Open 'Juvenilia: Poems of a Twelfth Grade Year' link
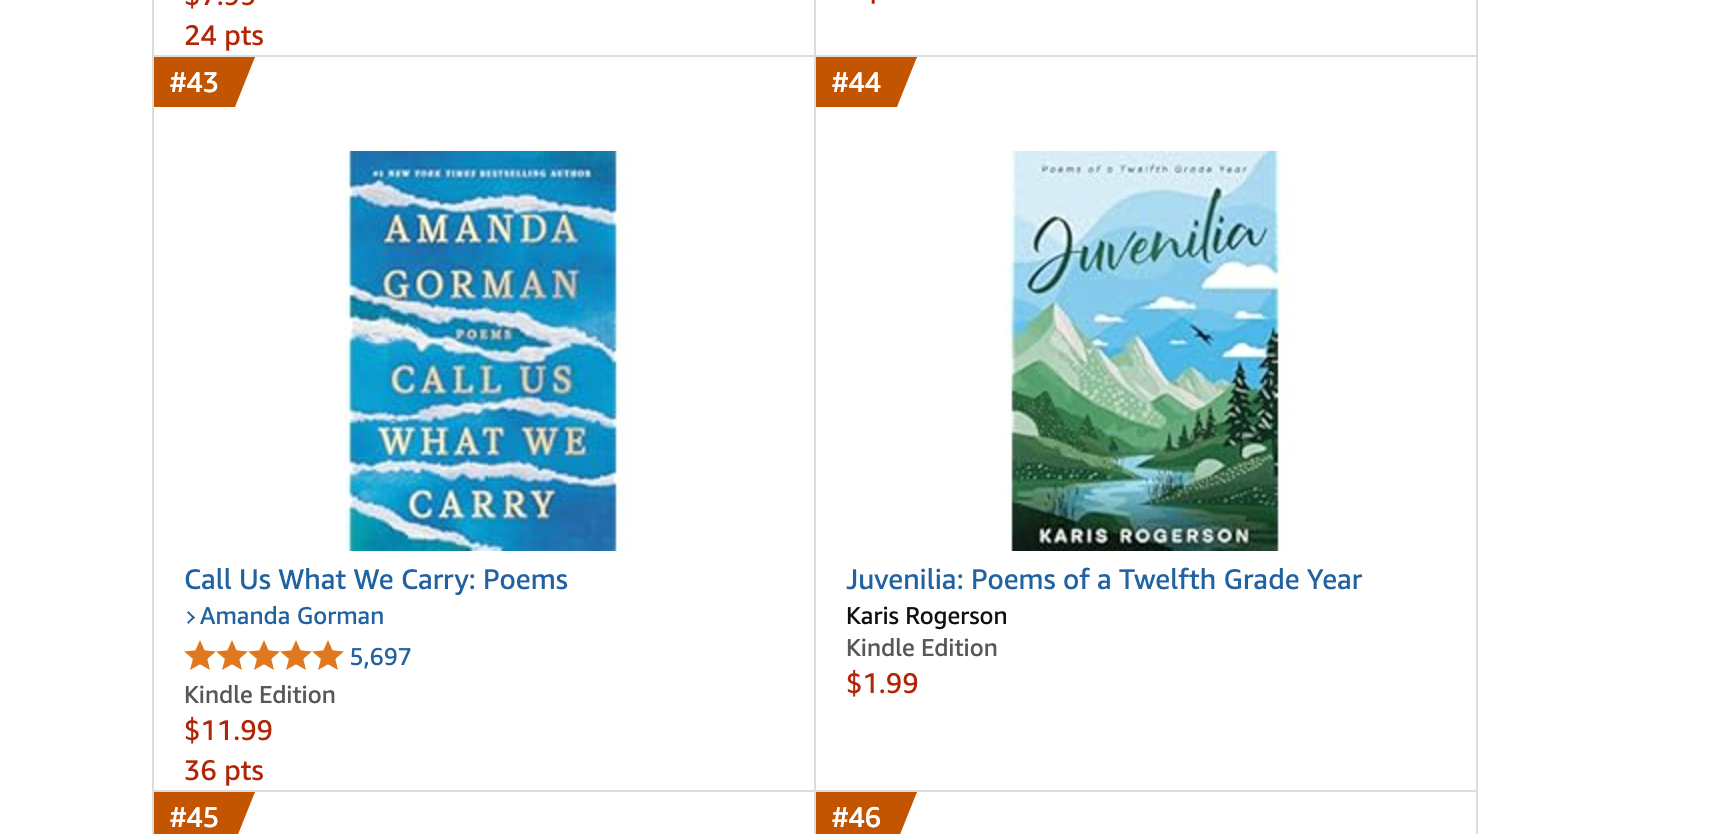This screenshot has height=834, width=1728. (1103, 580)
